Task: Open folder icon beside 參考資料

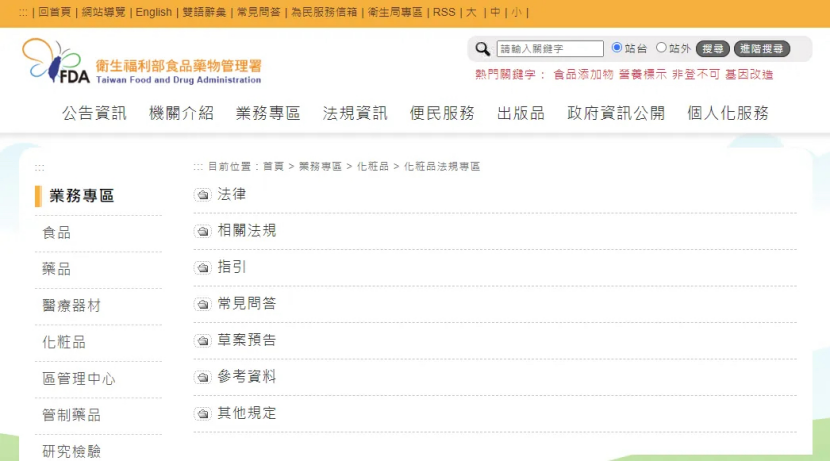Action: coord(203,377)
